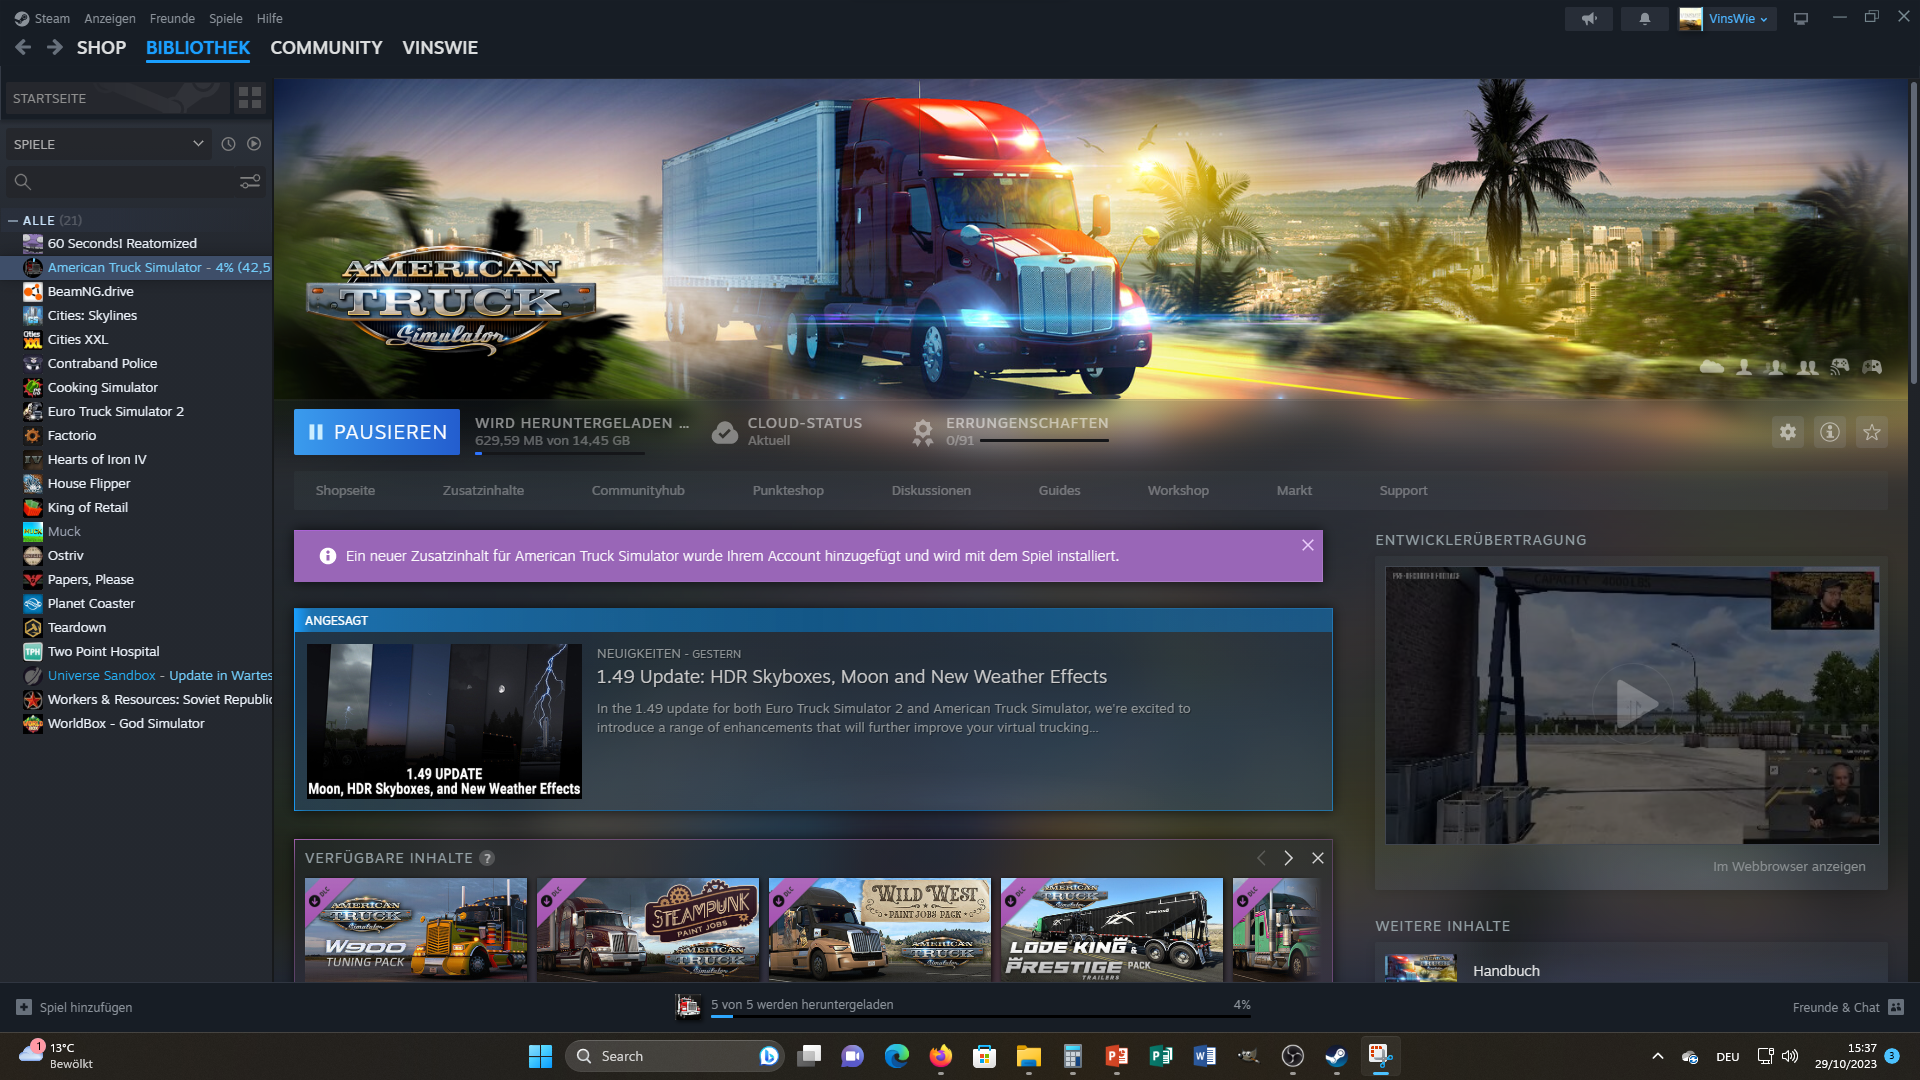Open the notifications bell
The width and height of the screenshot is (1920, 1080).
pyautogui.click(x=1644, y=18)
